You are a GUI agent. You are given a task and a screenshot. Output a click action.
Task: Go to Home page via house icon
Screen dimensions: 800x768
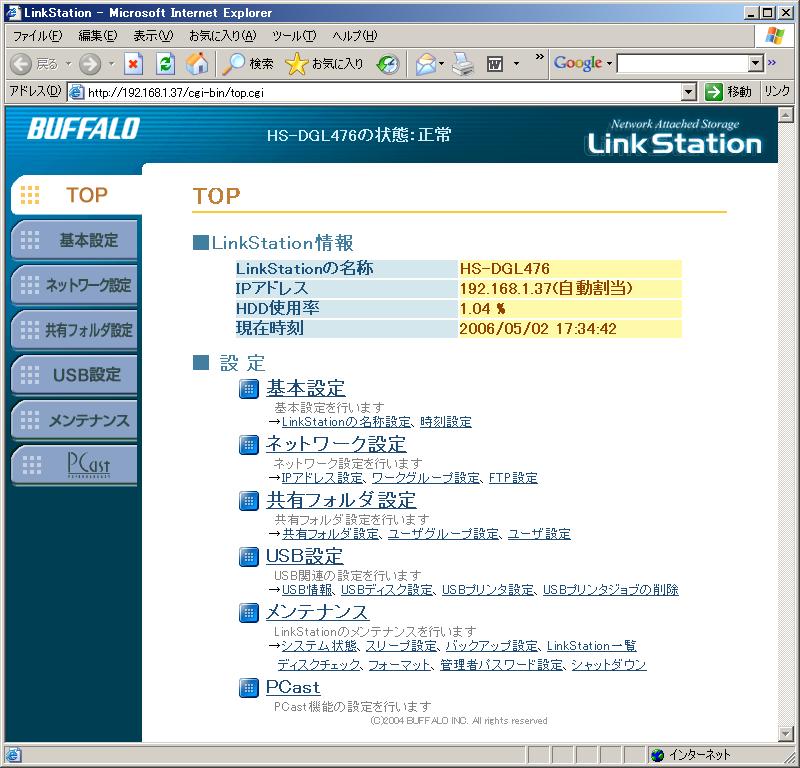point(197,64)
